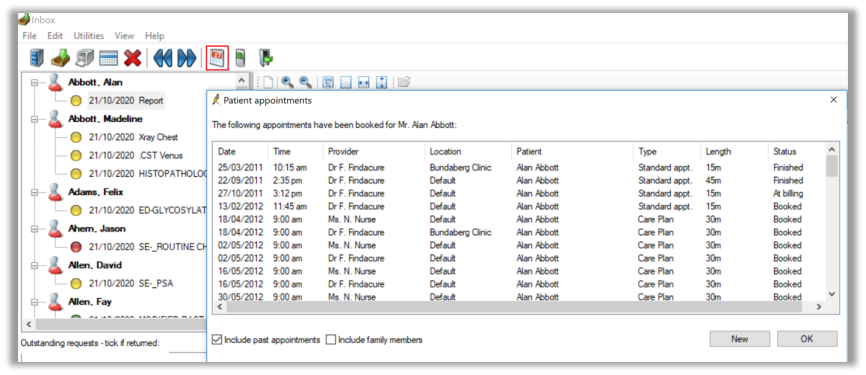866x375 pixels.
Task: Open the View menu
Action: pyautogui.click(x=124, y=35)
